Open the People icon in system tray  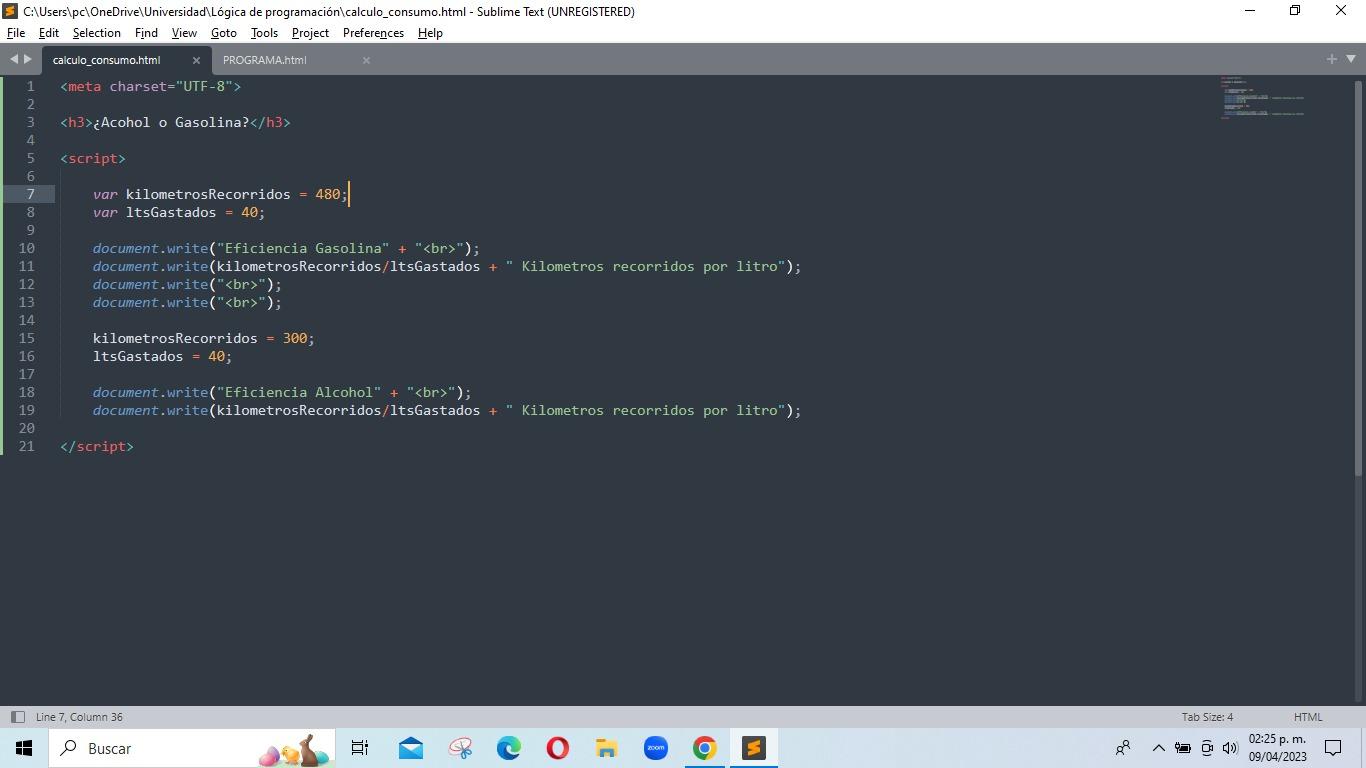[1123, 748]
